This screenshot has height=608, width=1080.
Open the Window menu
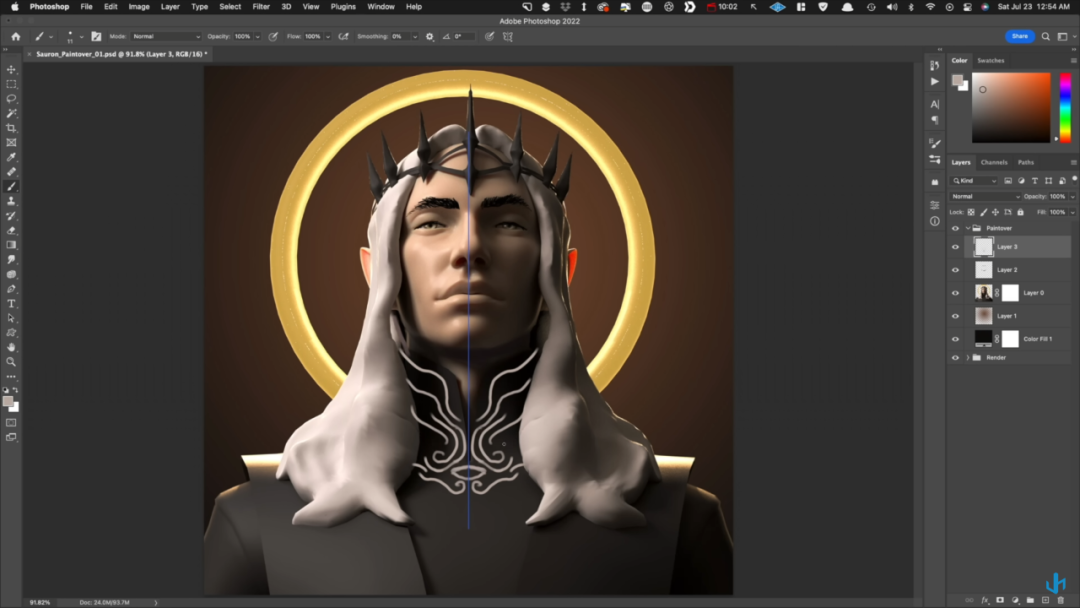point(381,6)
